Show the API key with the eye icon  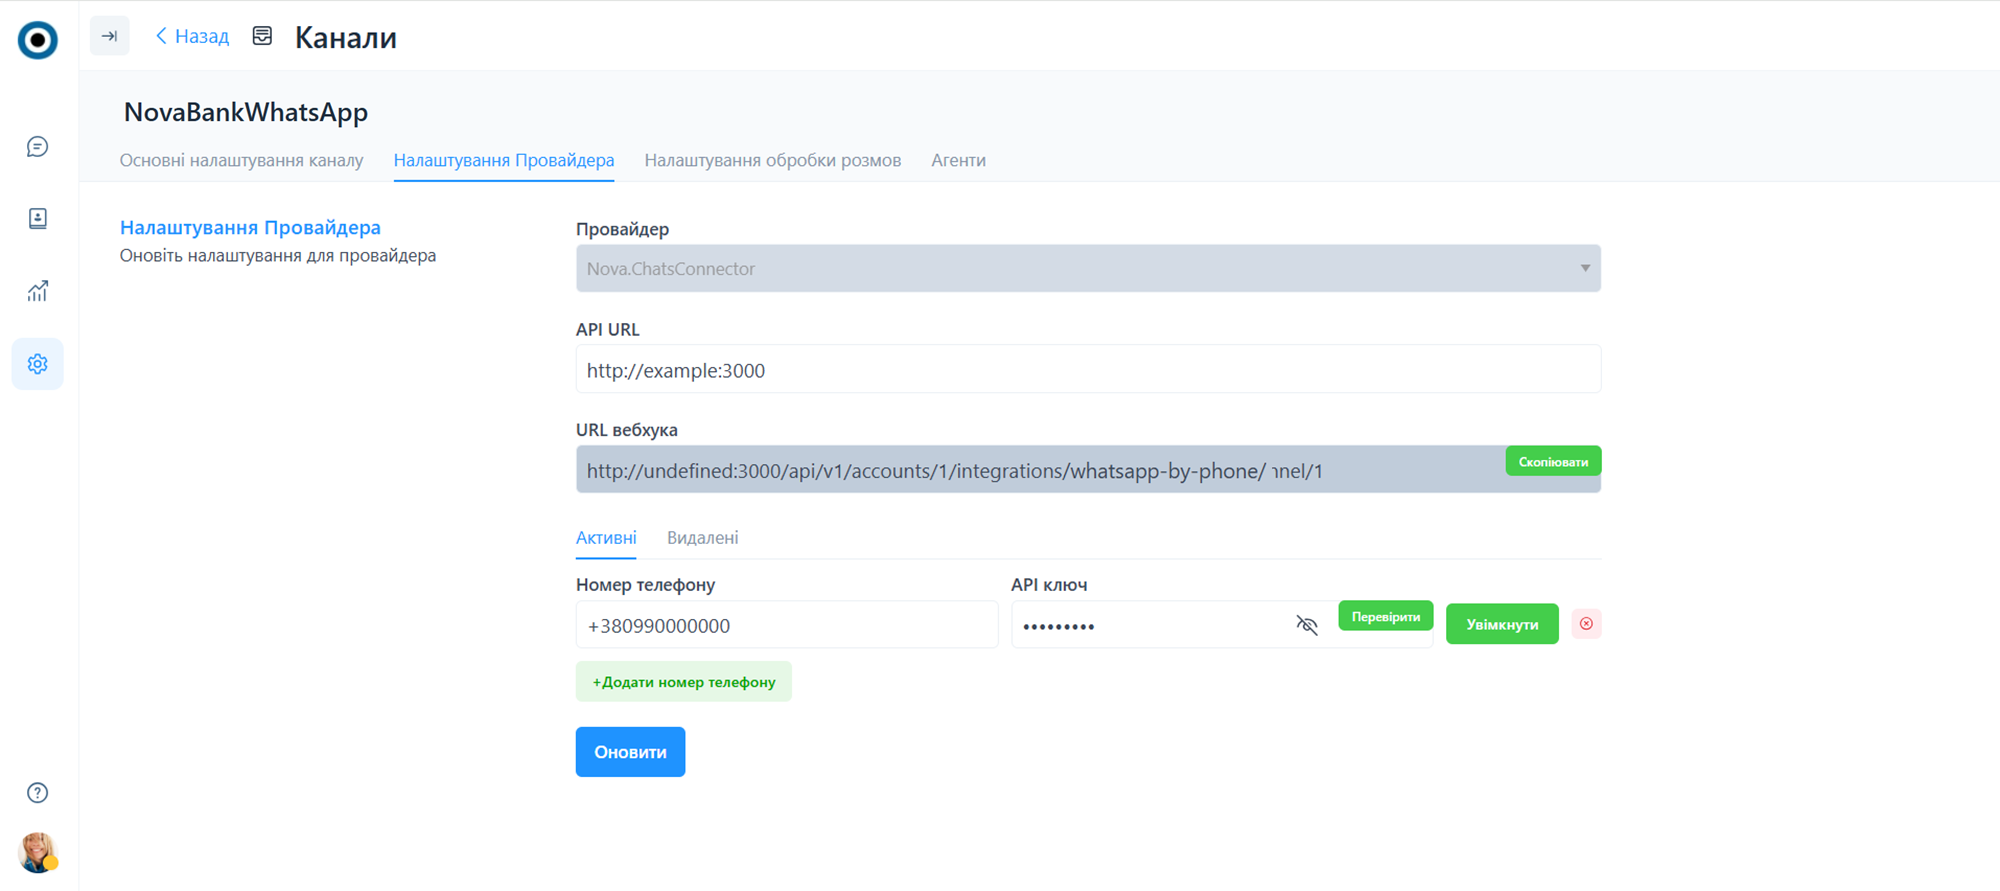click(x=1307, y=625)
